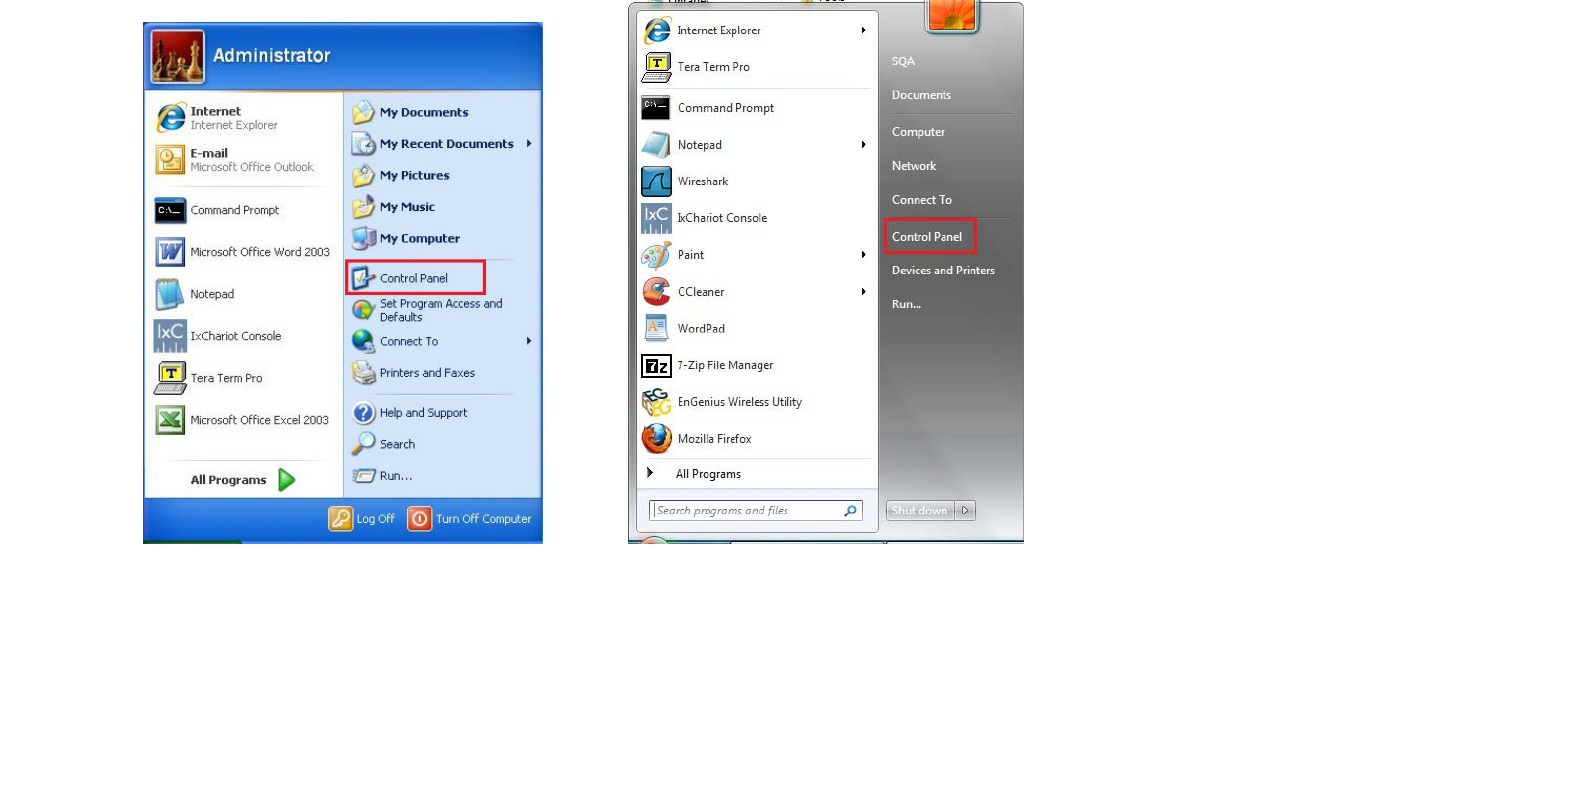Launch 7-Zip File Manager icon
Image resolution: width=1584 pixels, height=805 pixels.
656,366
